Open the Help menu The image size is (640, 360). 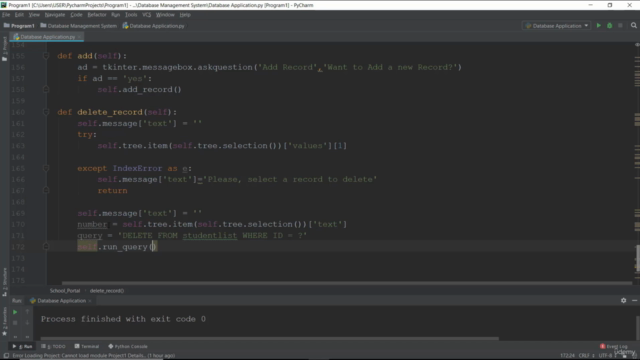pyautogui.click(x=185, y=15)
